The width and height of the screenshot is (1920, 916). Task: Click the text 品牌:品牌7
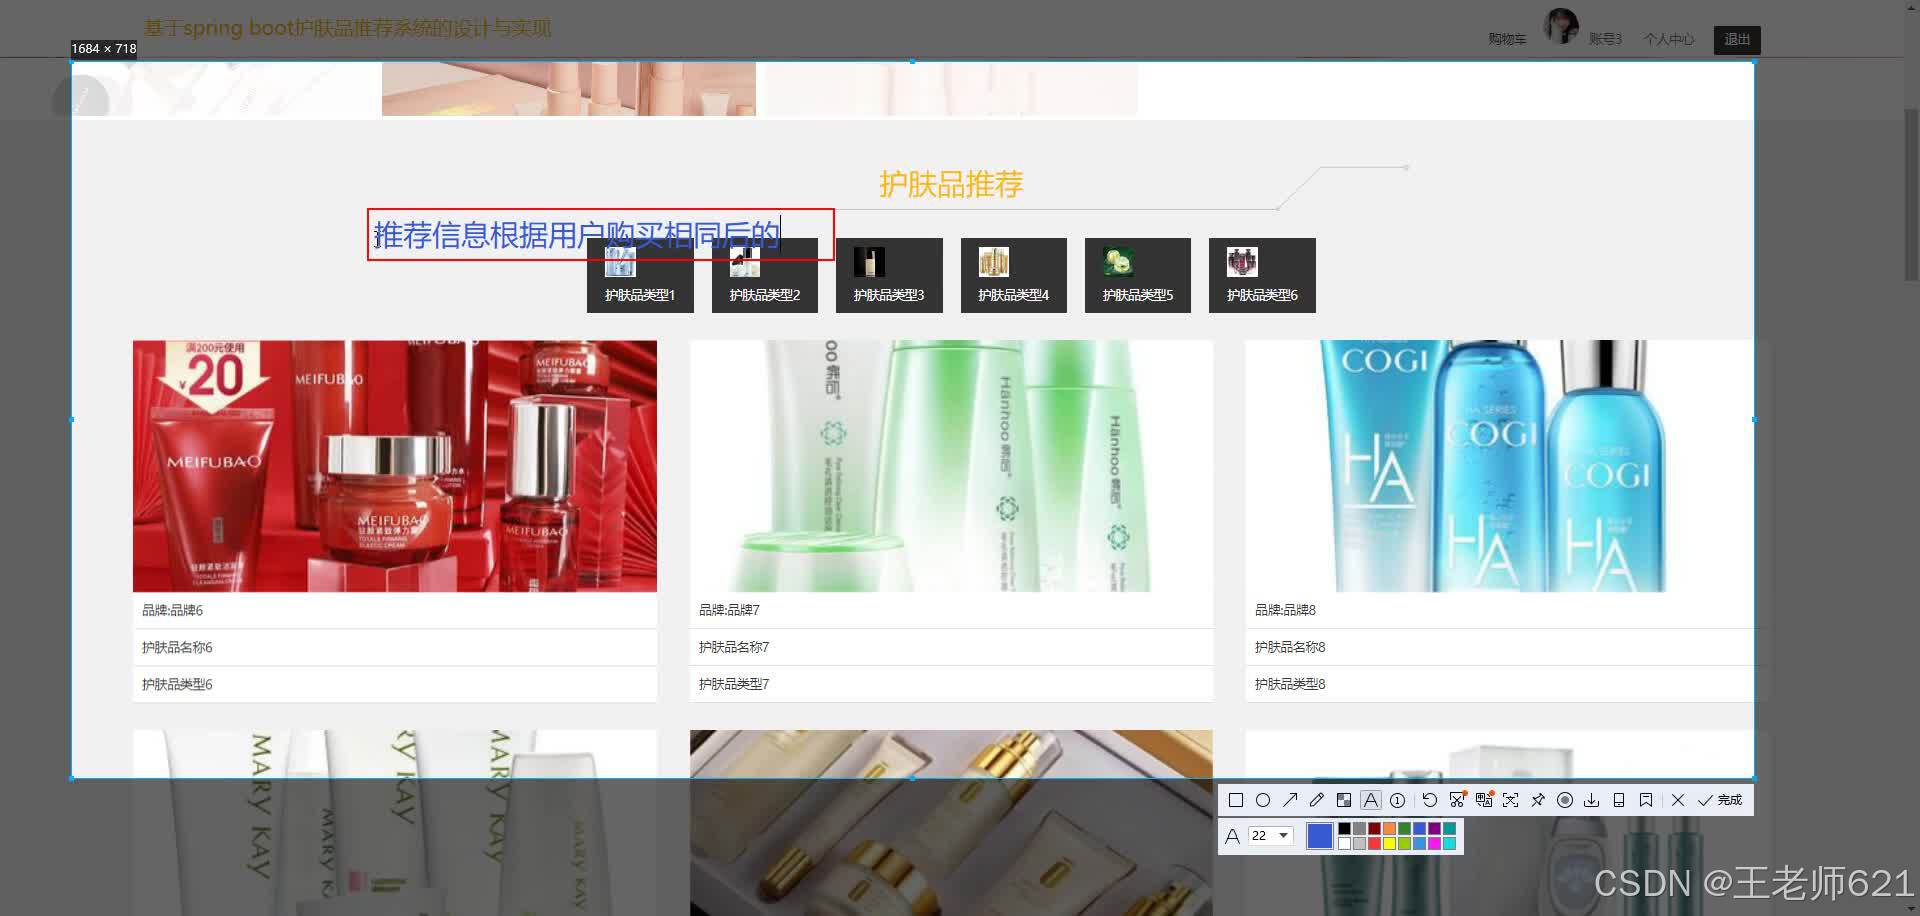[729, 610]
